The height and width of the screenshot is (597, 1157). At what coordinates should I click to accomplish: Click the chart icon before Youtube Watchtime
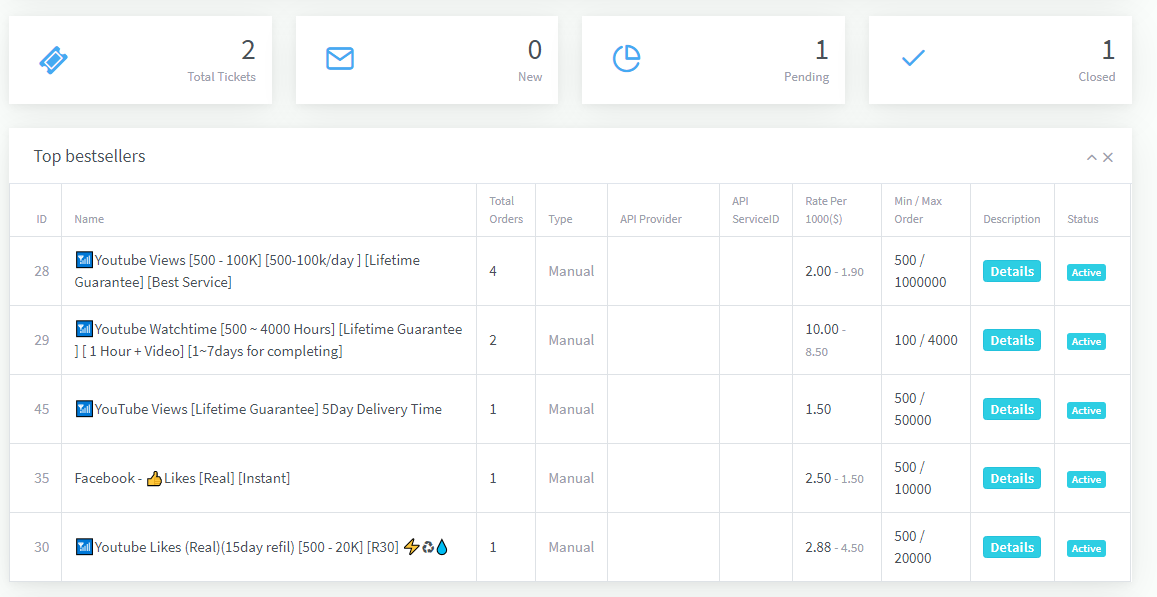(x=84, y=329)
